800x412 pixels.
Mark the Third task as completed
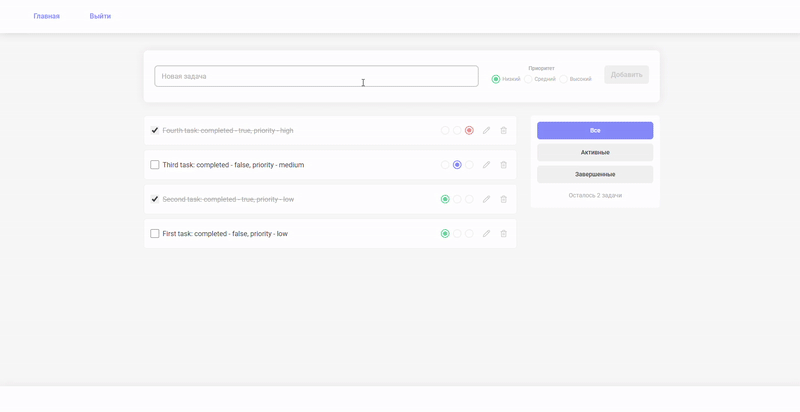click(x=155, y=165)
